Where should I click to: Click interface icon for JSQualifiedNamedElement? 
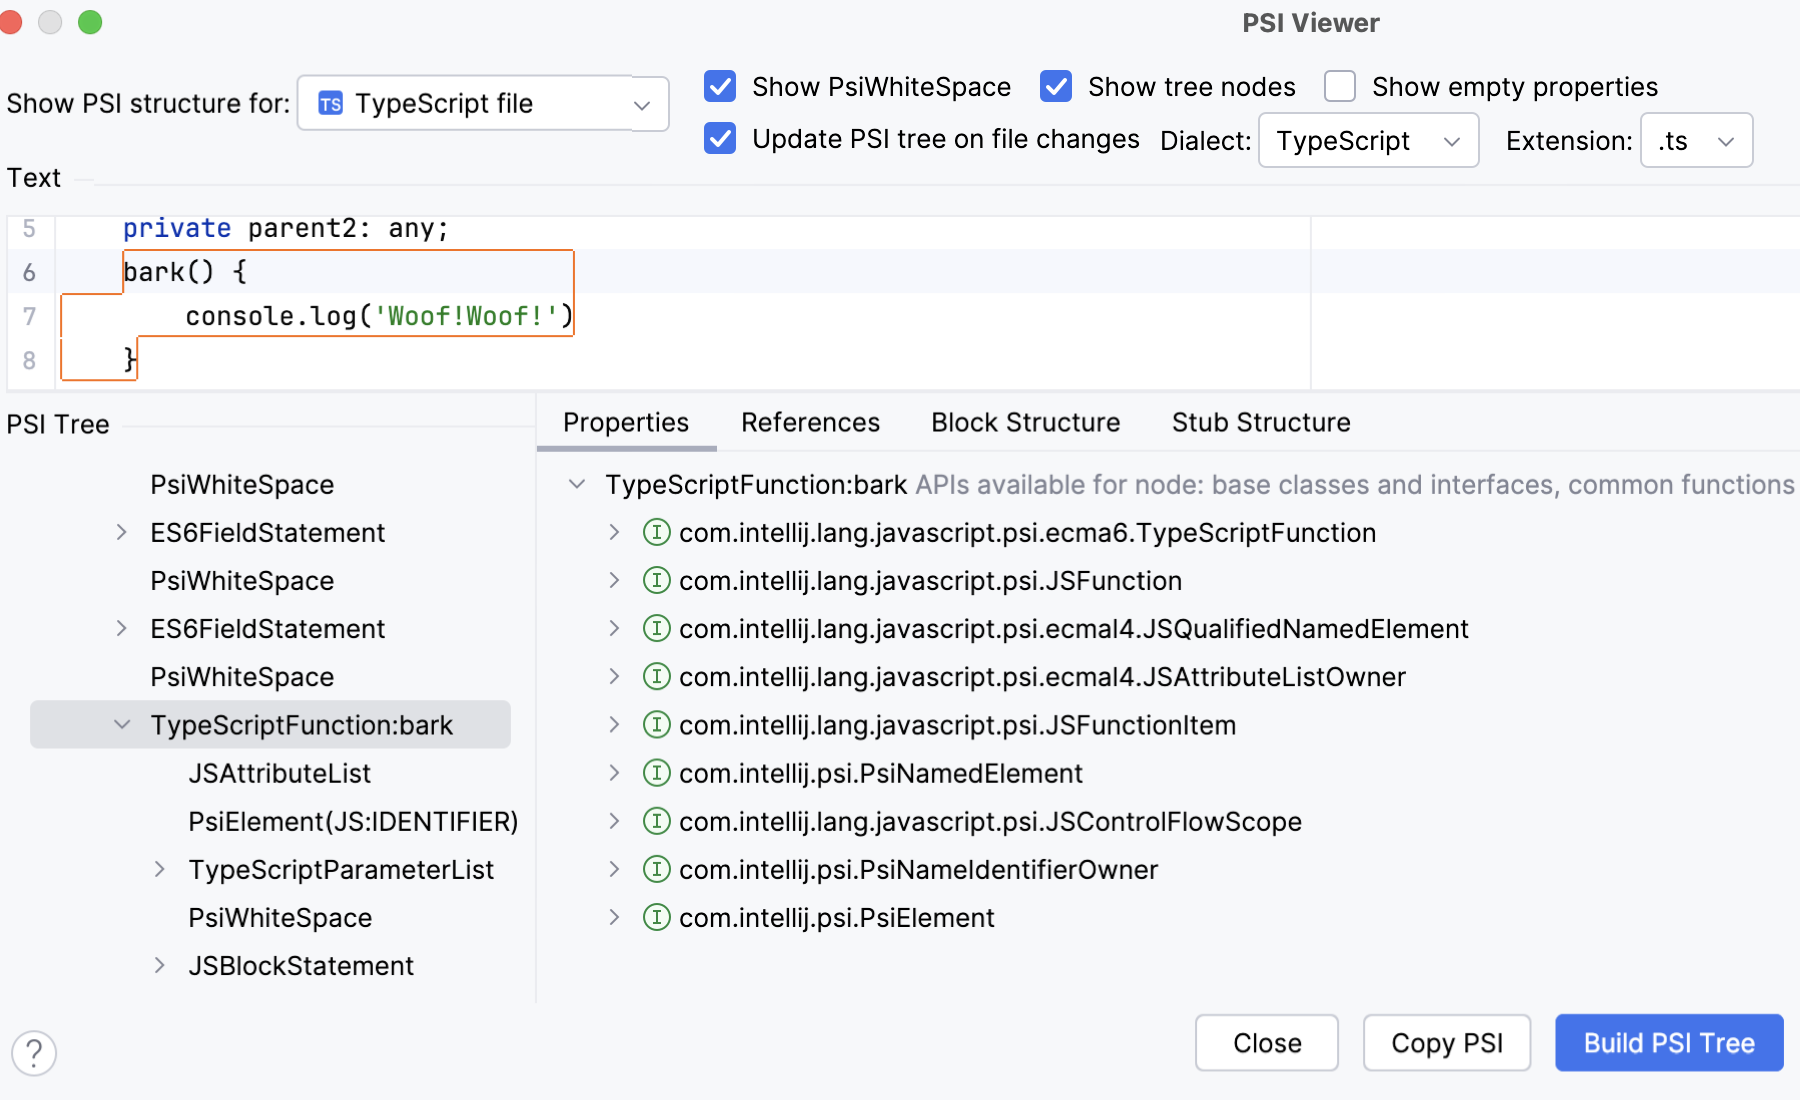(x=656, y=628)
